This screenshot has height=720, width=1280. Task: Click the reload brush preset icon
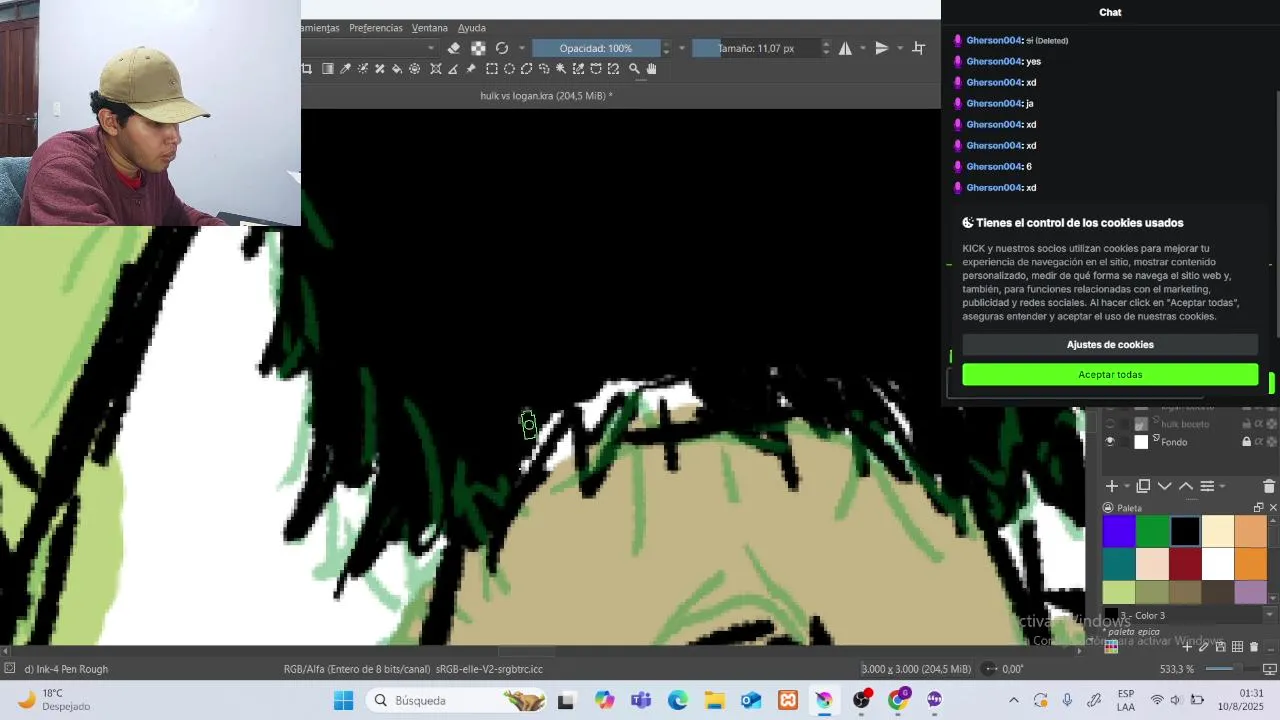pos(502,48)
